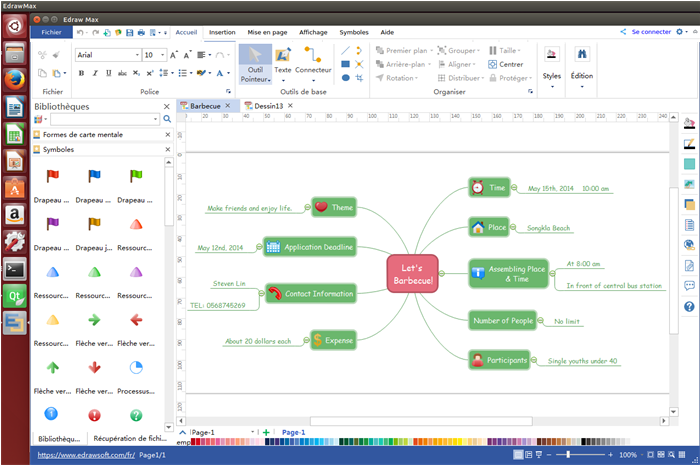Click the red flag Drapeau symbol
Viewport: 700px width, 466px height.
click(52, 177)
